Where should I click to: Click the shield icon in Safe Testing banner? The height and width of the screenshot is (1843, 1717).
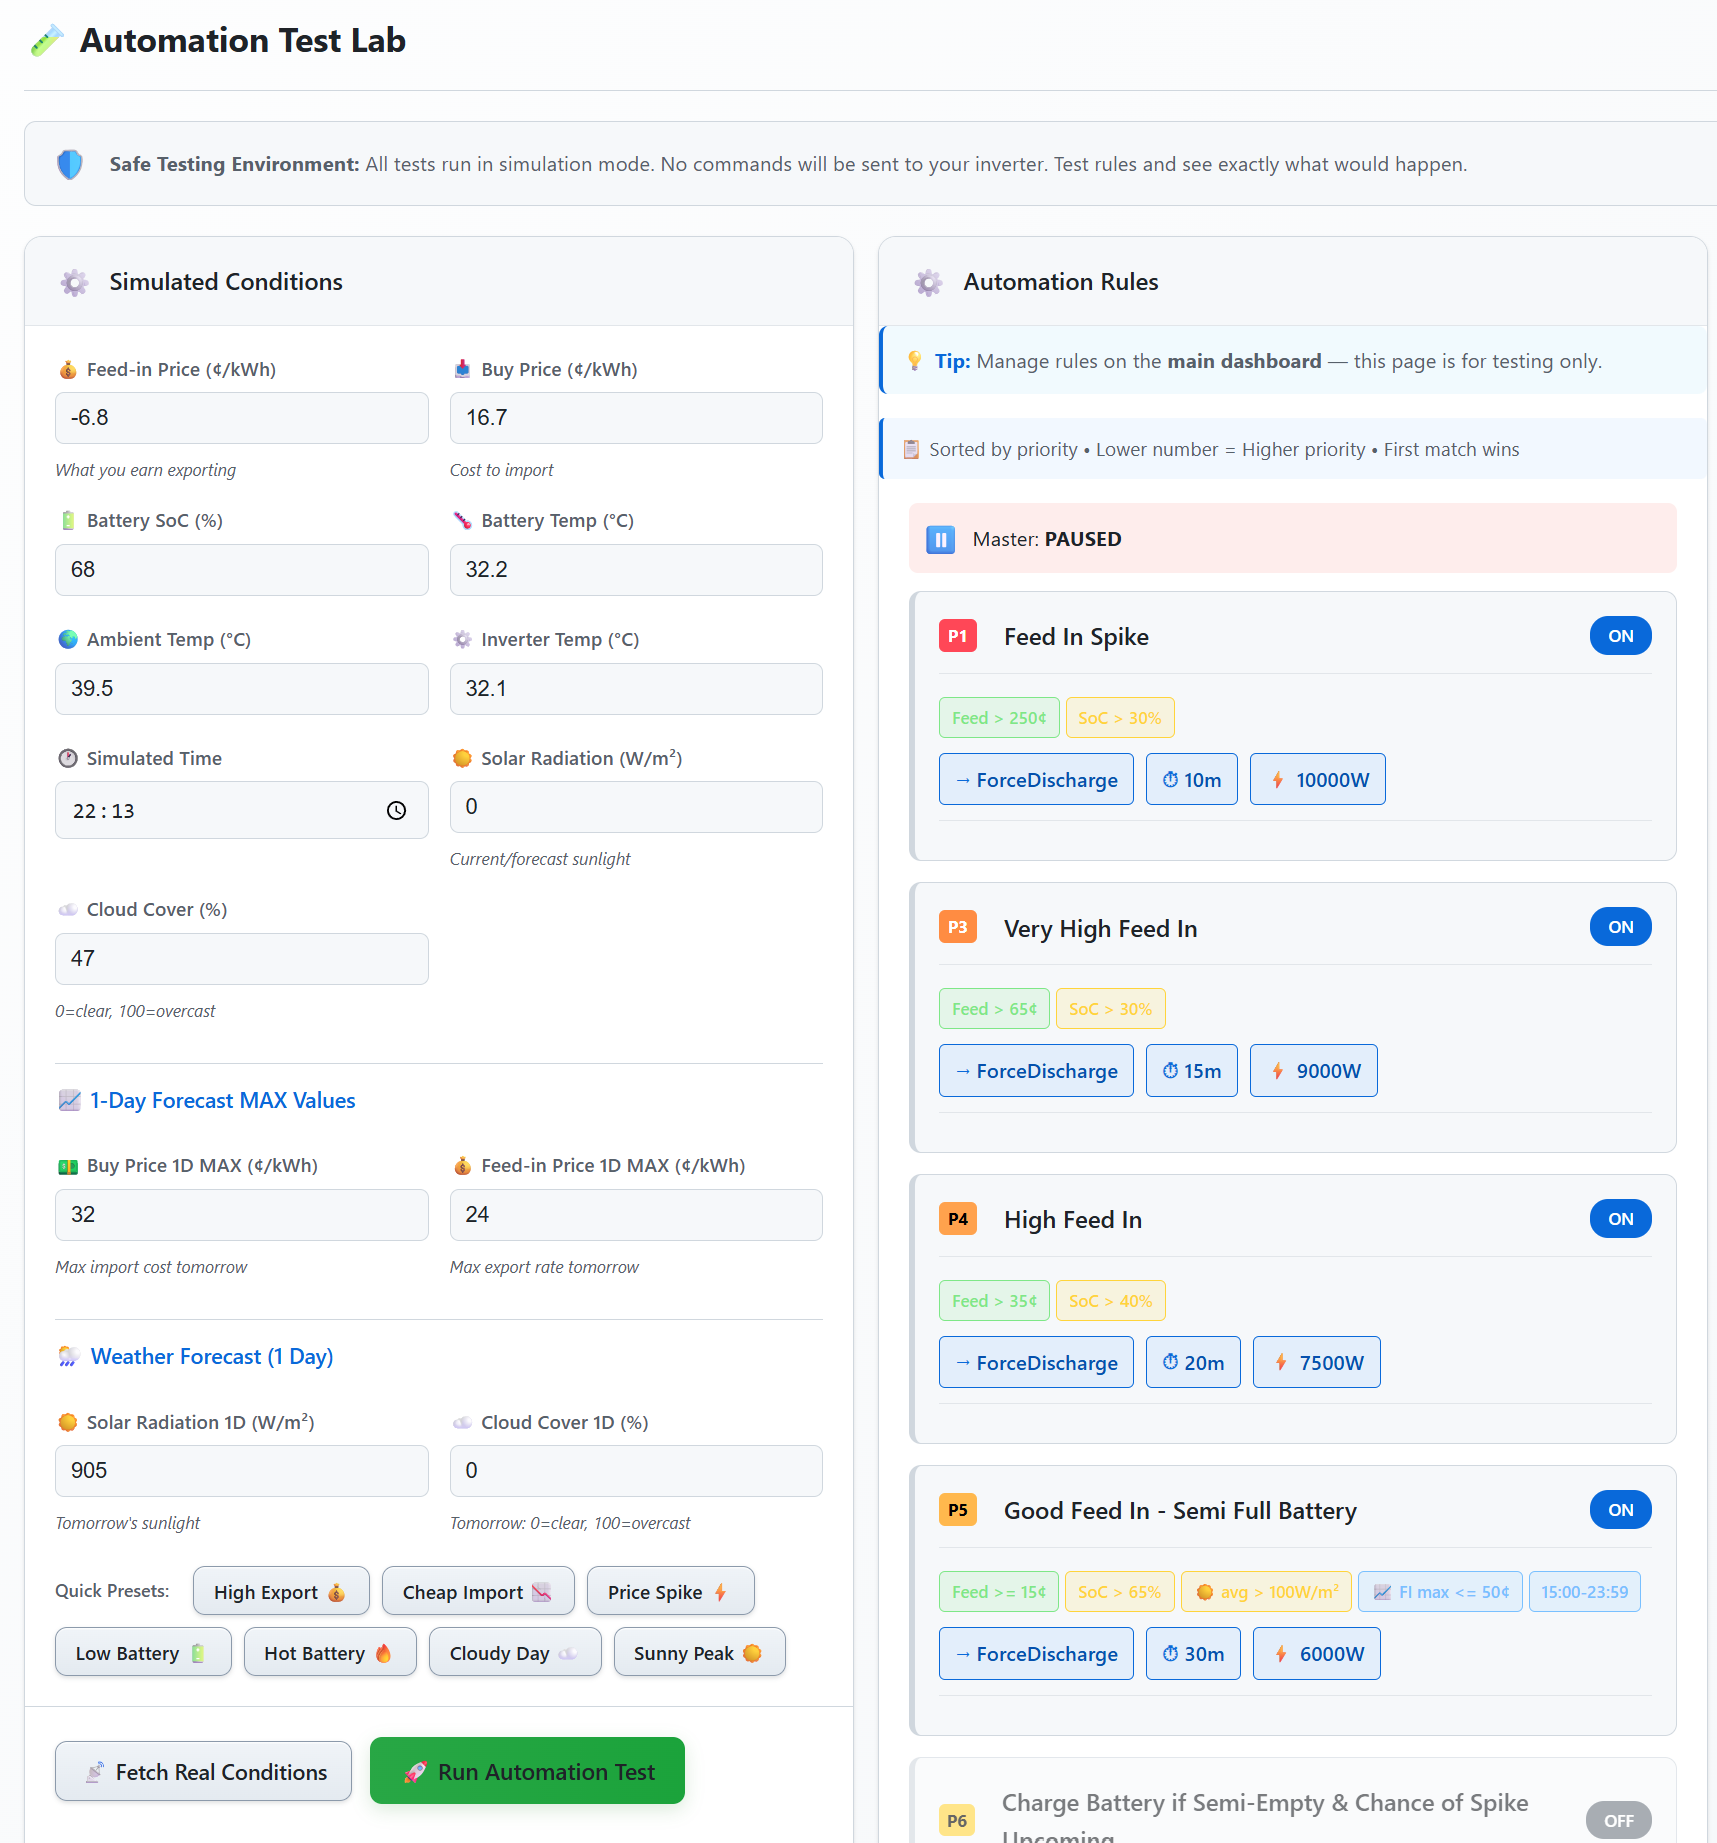point(69,163)
